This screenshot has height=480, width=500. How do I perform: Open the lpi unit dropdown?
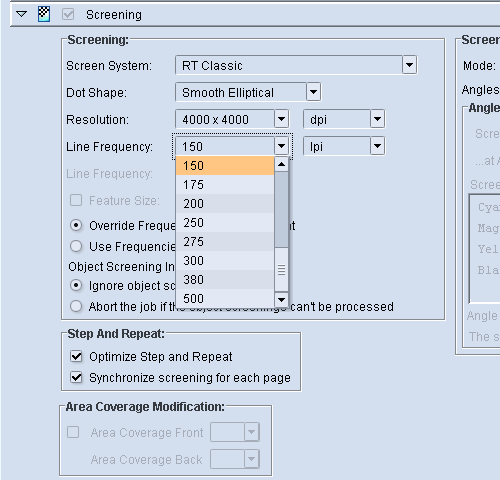pyautogui.click(x=377, y=146)
